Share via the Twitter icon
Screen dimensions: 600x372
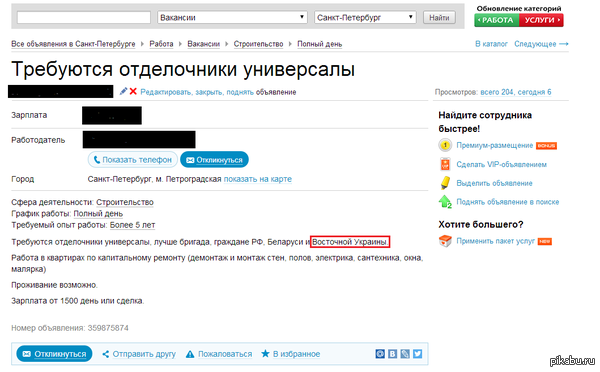[417, 354]
